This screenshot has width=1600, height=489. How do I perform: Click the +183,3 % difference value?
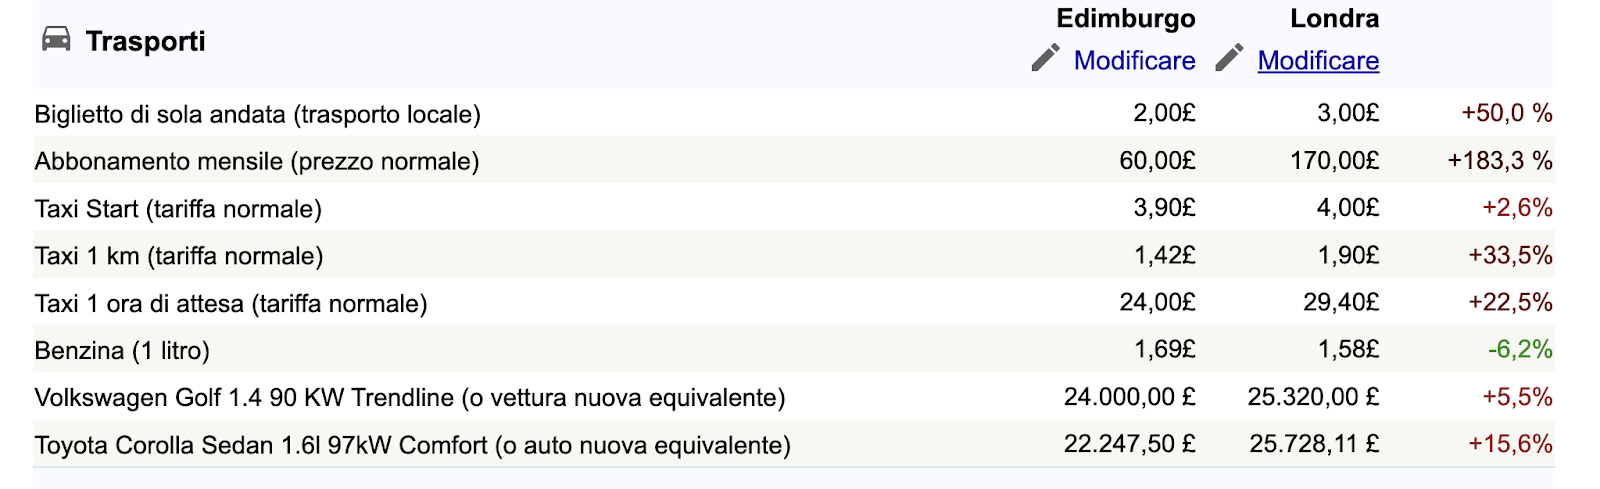click(1500, 161)
